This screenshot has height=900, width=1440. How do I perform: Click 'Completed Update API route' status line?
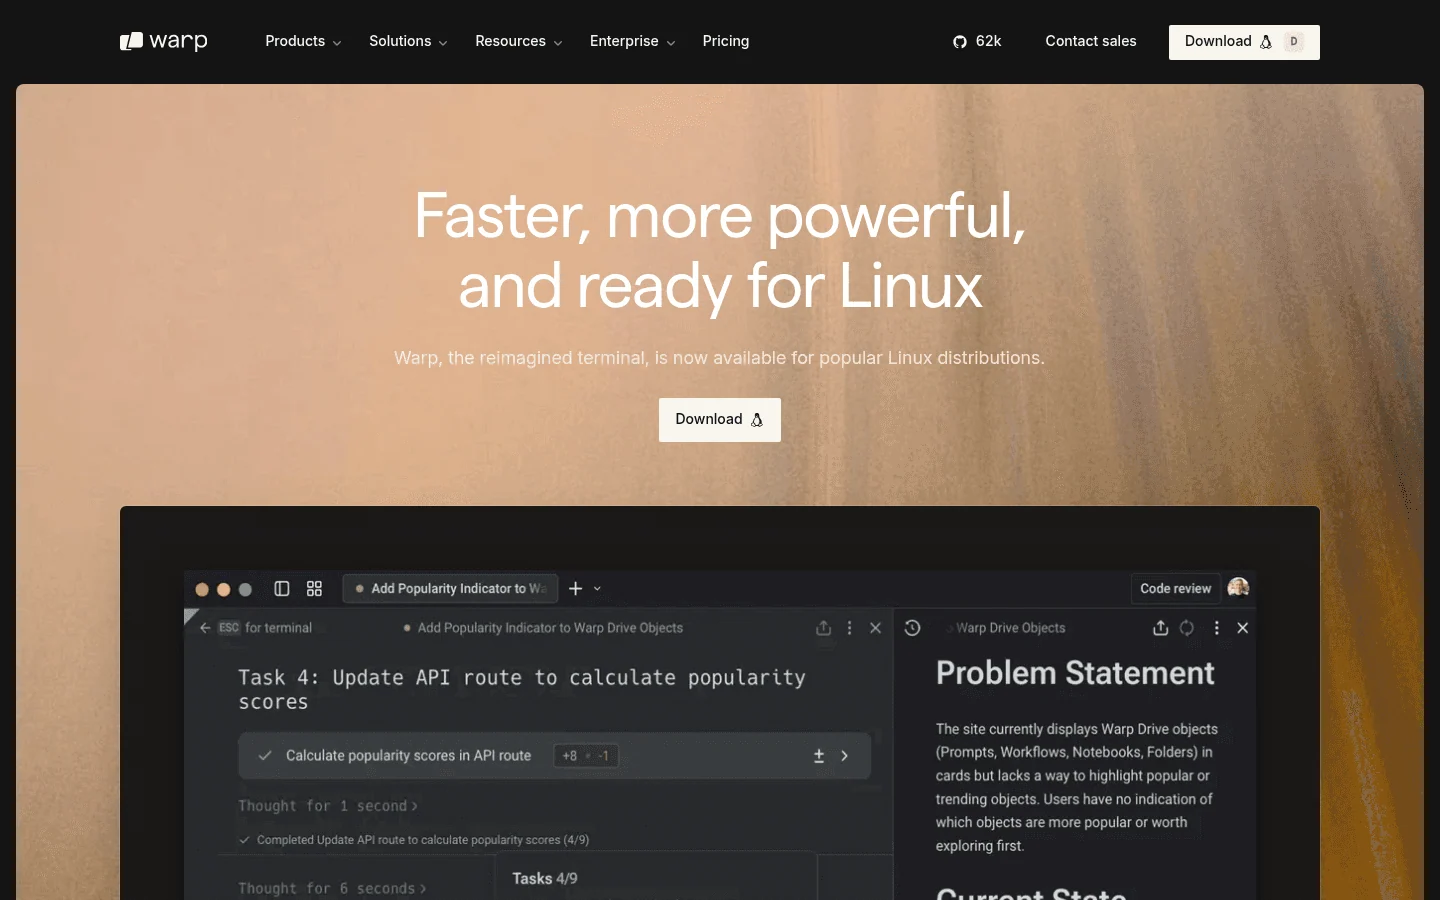point(414,840)
